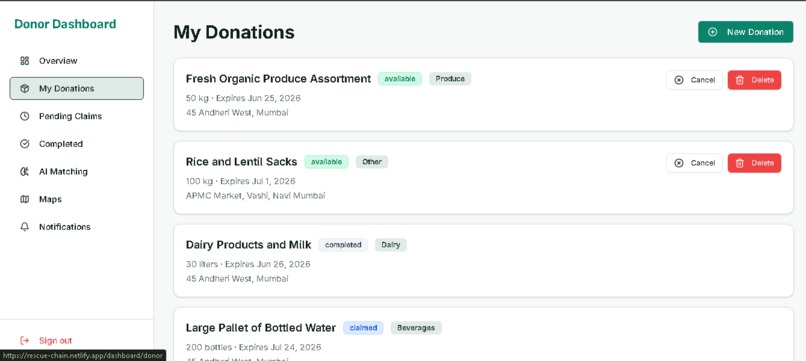The height and width of the screenshot is (361, 806).
Task: Click the Sign out arrow icon
Action: [x=25, y=340]
